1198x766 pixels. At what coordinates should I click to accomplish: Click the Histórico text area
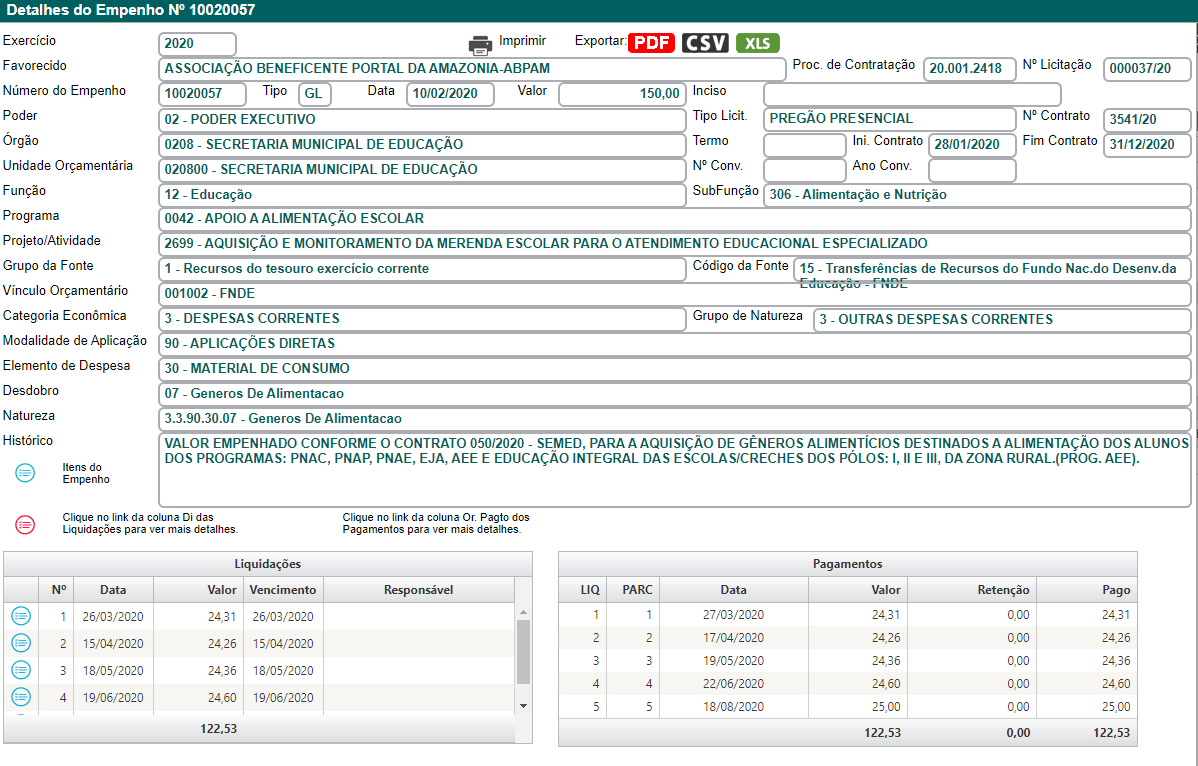[x=675, y=470]
